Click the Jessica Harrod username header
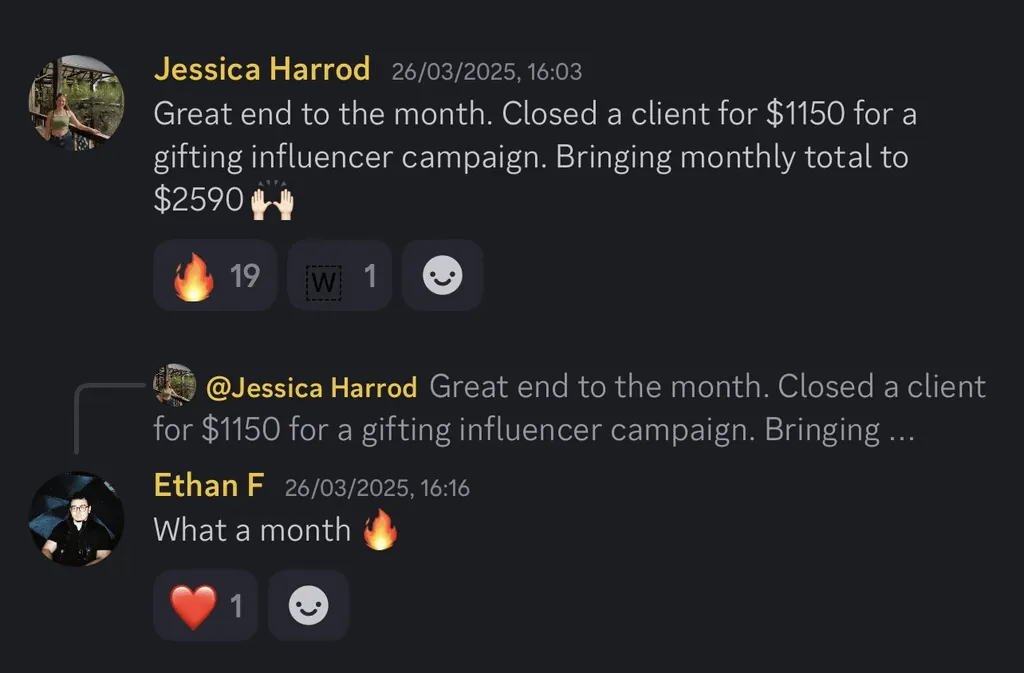This screenshot has height=673, width=1024. [262, 69]
